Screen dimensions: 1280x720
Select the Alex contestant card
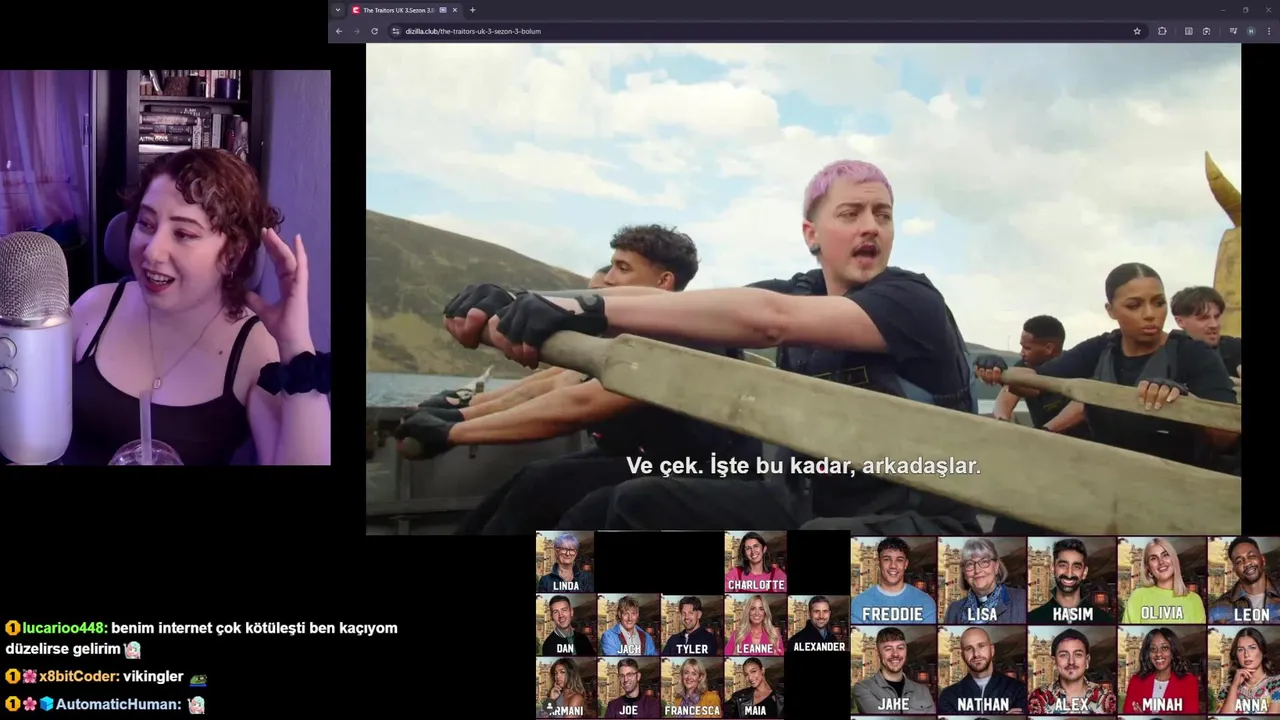(x=1071, y=671)
